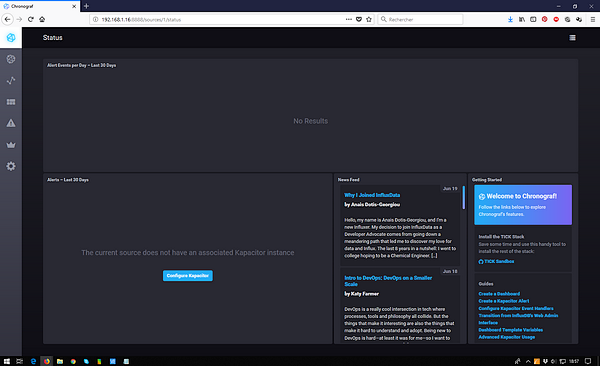Open the Admin crown icon
Viewport: 600px width, 366px height.
click(11, 145)
